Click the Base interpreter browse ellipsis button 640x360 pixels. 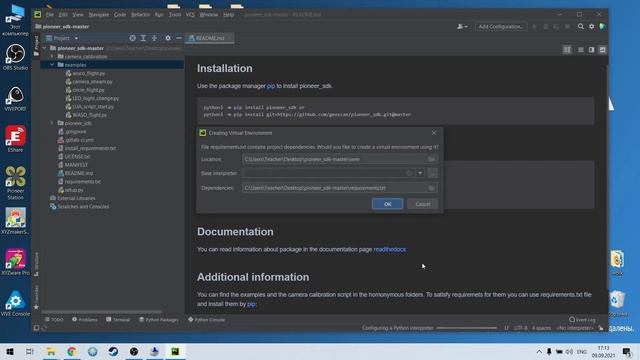(433, 173)
